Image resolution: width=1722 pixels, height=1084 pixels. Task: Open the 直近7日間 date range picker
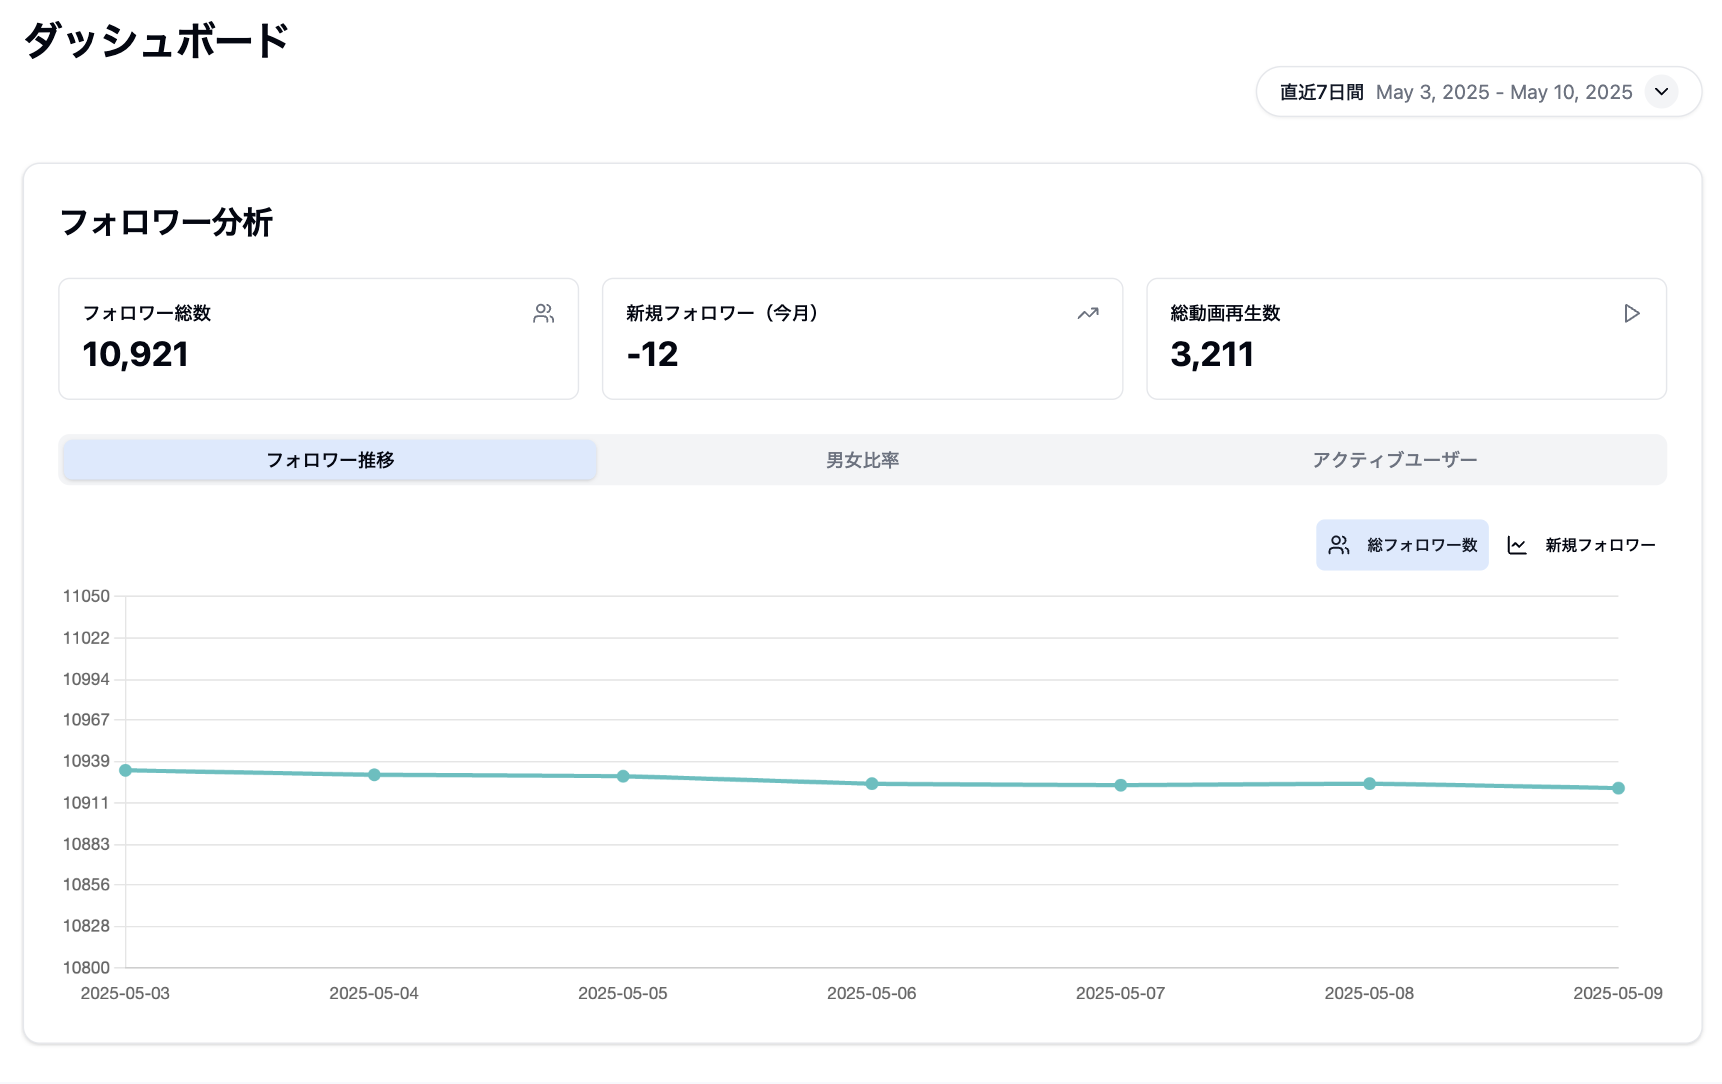point(1321,92)
